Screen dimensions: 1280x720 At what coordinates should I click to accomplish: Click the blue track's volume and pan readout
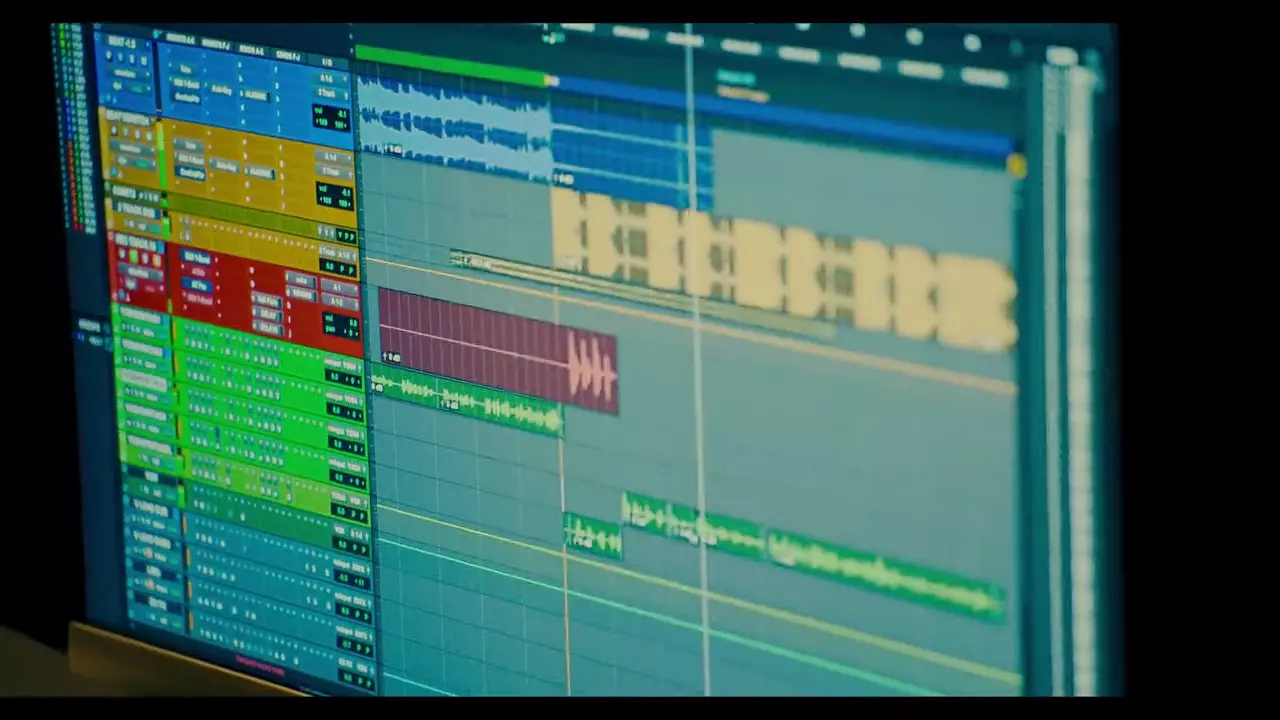[x=330, y=117]
